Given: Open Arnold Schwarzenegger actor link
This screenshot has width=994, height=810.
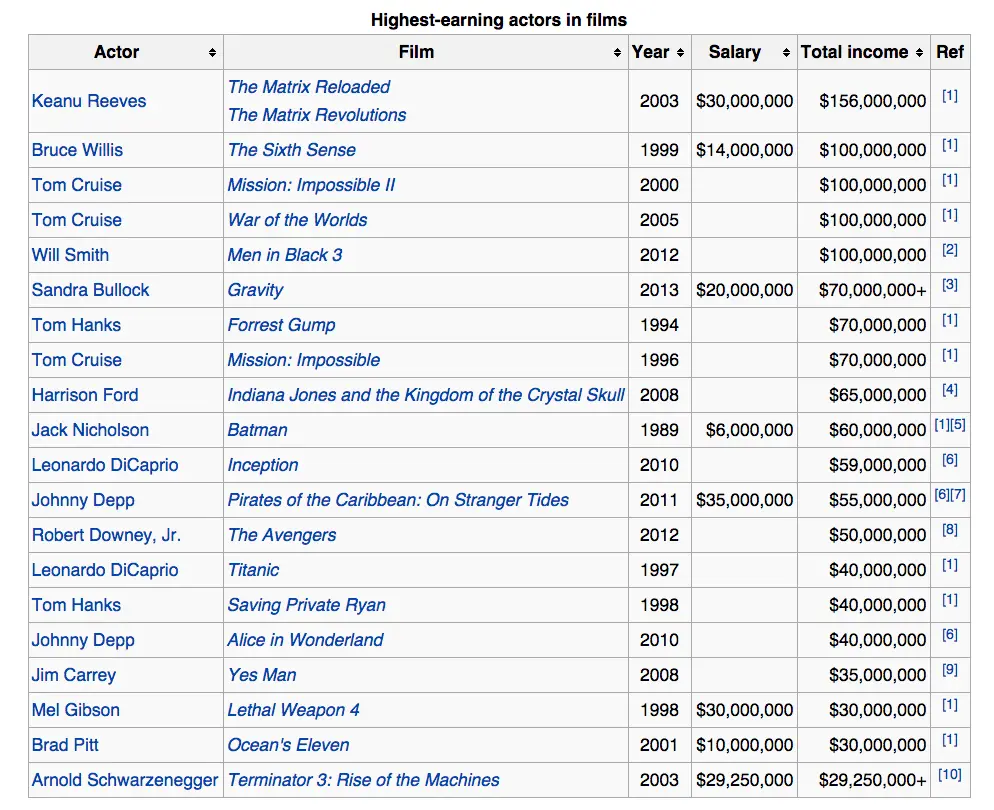Looking at the screenshot, I should tap(125, 780).
